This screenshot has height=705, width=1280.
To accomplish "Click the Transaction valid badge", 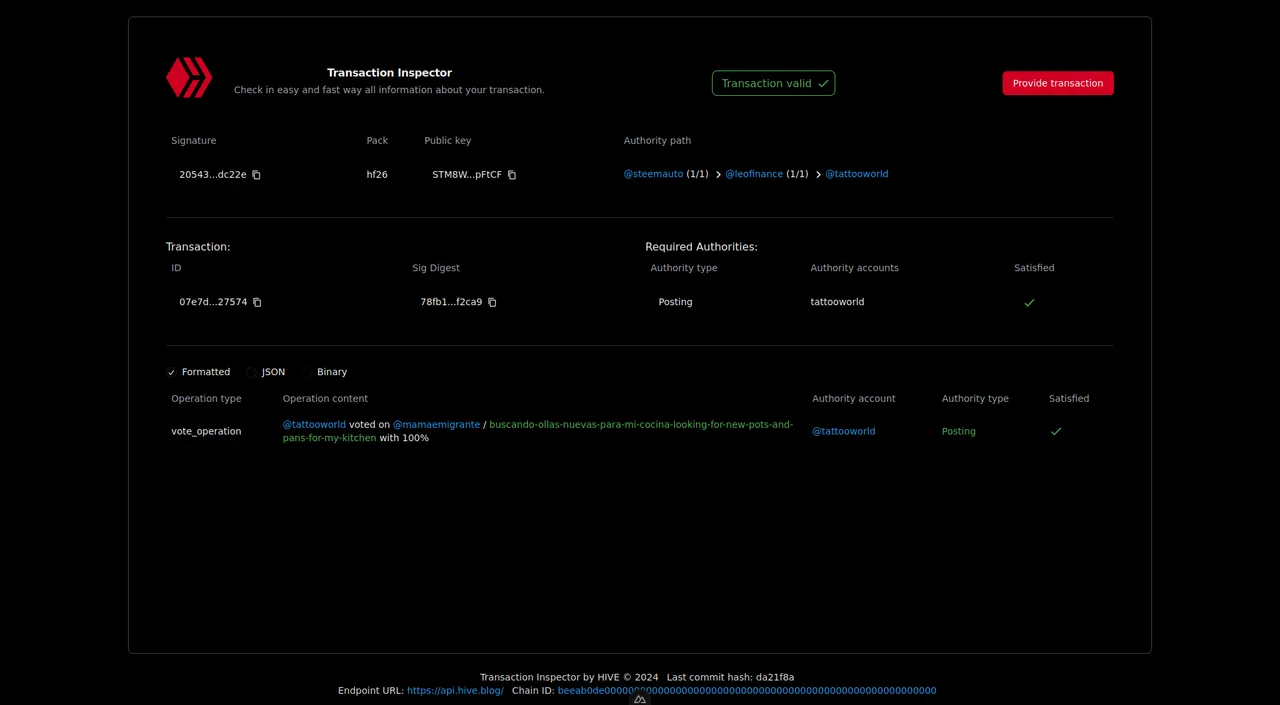I will tap(773, 83).
